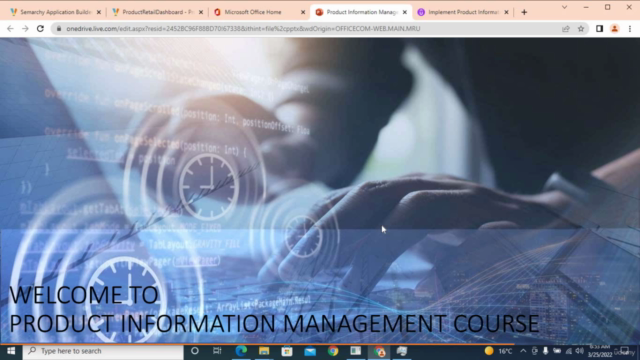This screenshot has width=640, height=360.
Task: Open the volume control in the tray
Action: 579,351
